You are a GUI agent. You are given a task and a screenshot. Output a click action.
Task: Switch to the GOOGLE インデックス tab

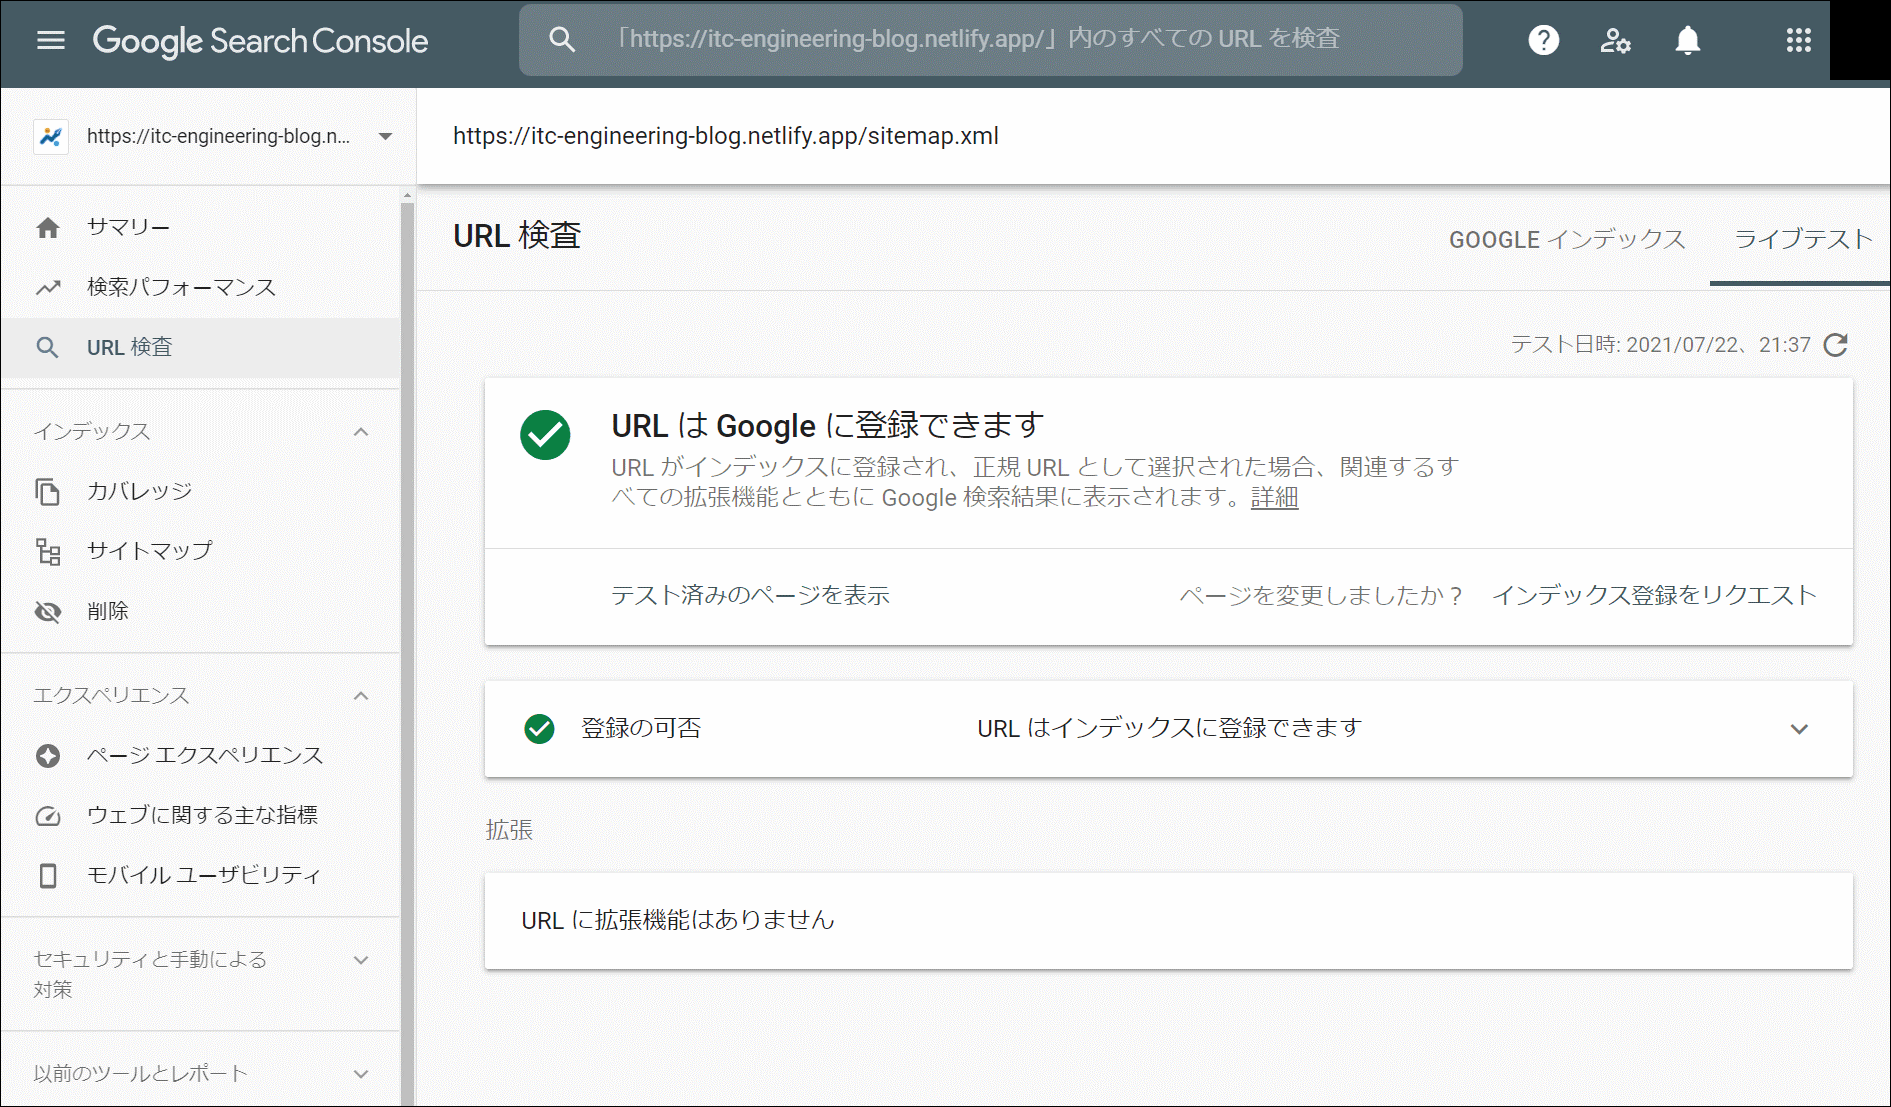pos(1567,240)
